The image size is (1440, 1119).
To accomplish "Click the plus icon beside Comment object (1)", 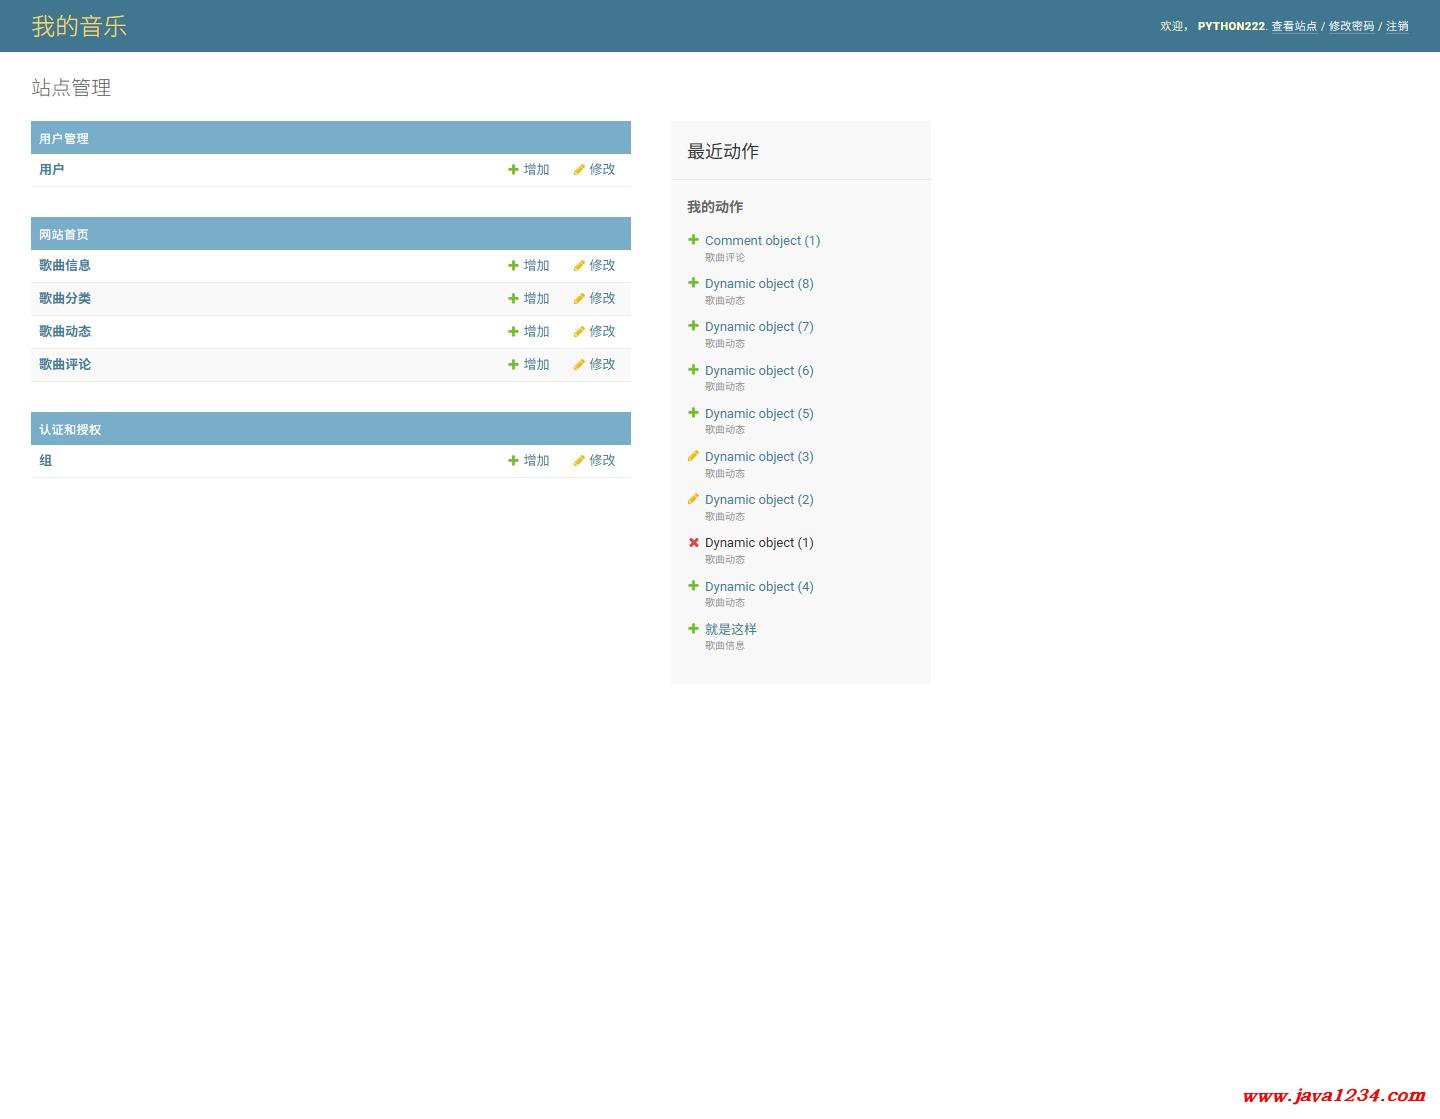I will 693,240.
